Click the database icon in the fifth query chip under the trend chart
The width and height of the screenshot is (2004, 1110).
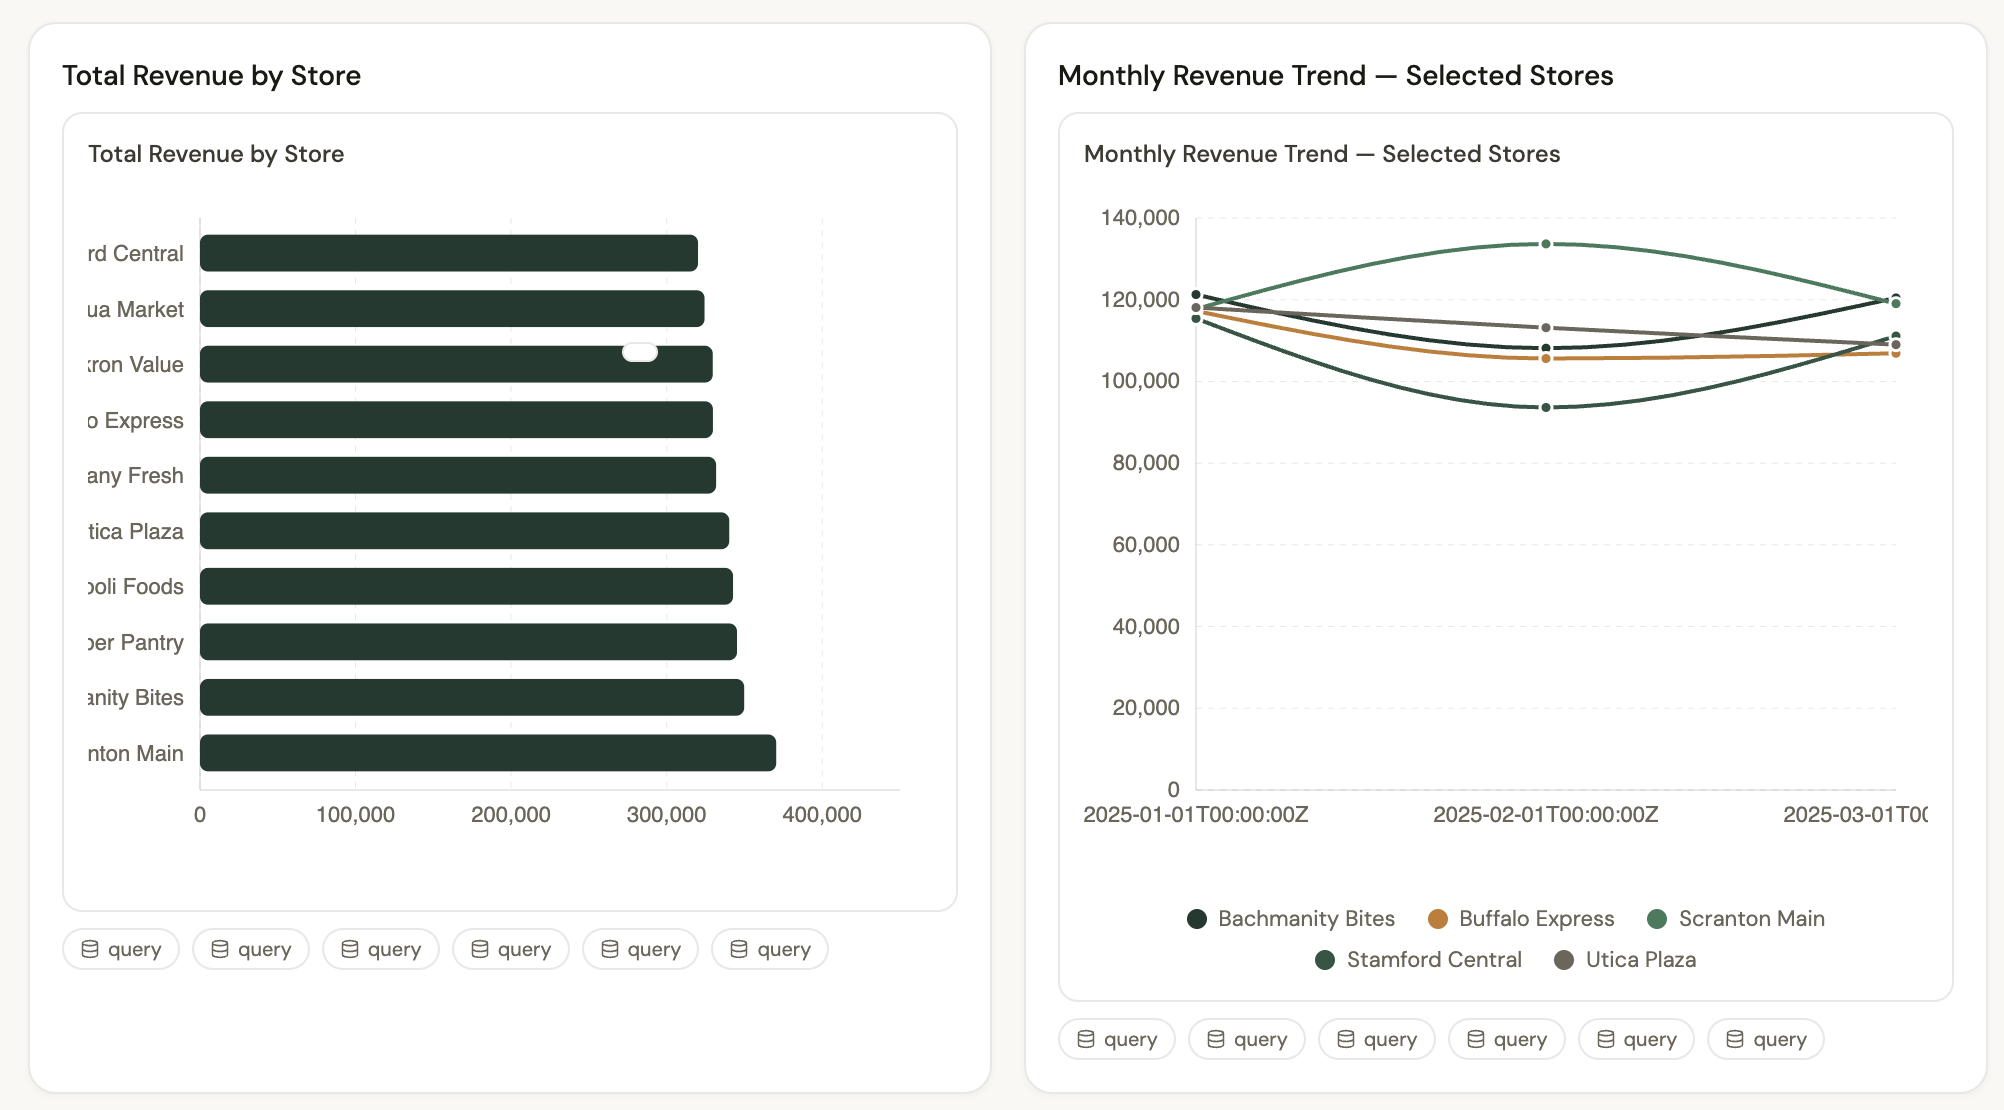(x=1606, y=1039)
